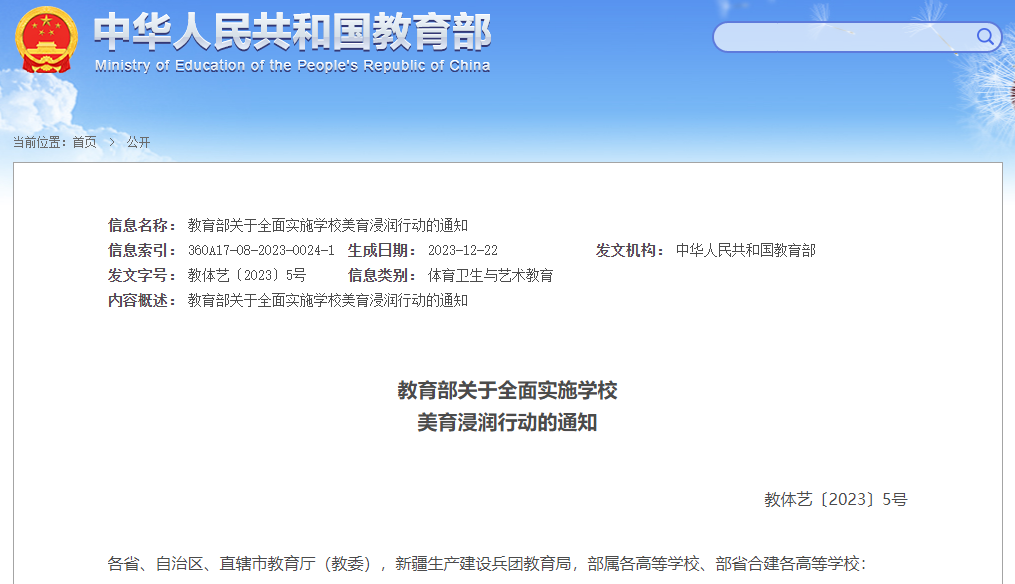Image resolution: width=1015 pixels, height=584 pixels.
Task: Click the 发文机构 value 中华人民共和国教育部
Action: tap(745, 250)
